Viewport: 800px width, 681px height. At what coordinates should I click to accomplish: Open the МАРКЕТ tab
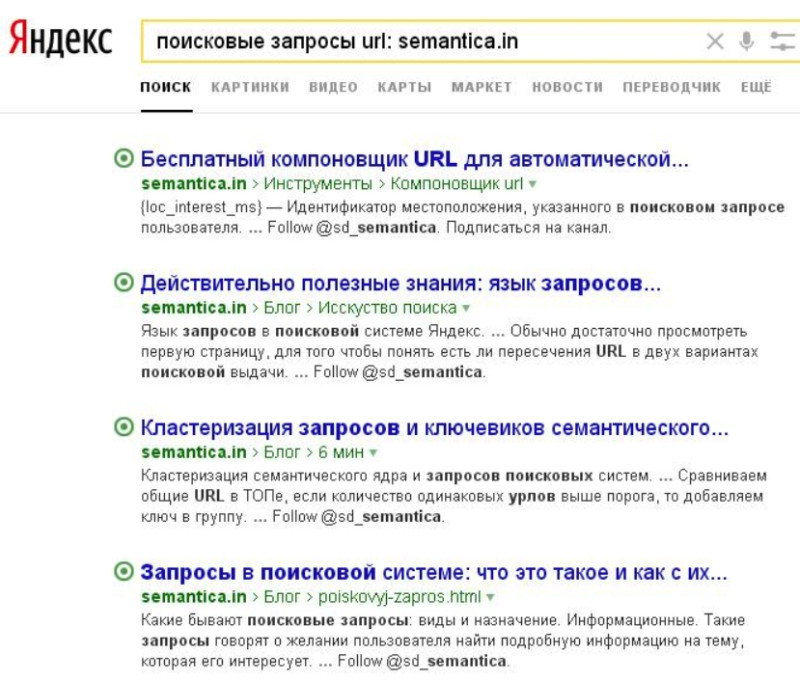[482, 87]
